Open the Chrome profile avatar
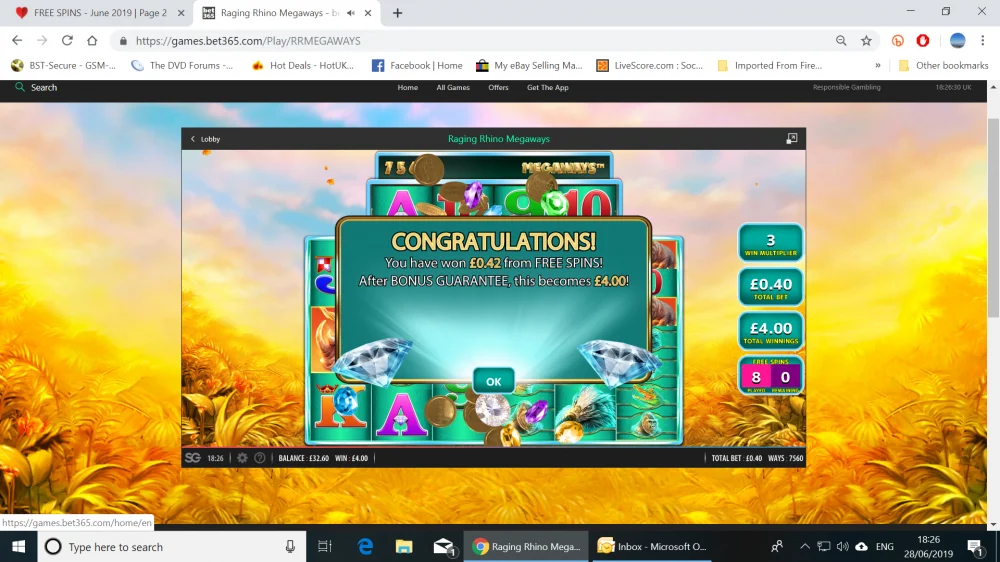 pos(957,41)
